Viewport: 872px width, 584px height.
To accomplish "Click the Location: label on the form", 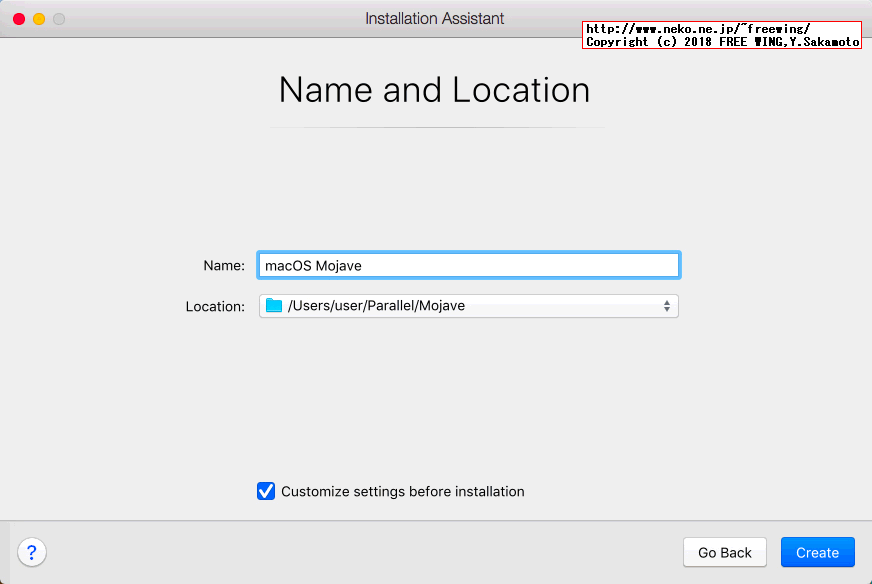I will (x=214, y=306).
